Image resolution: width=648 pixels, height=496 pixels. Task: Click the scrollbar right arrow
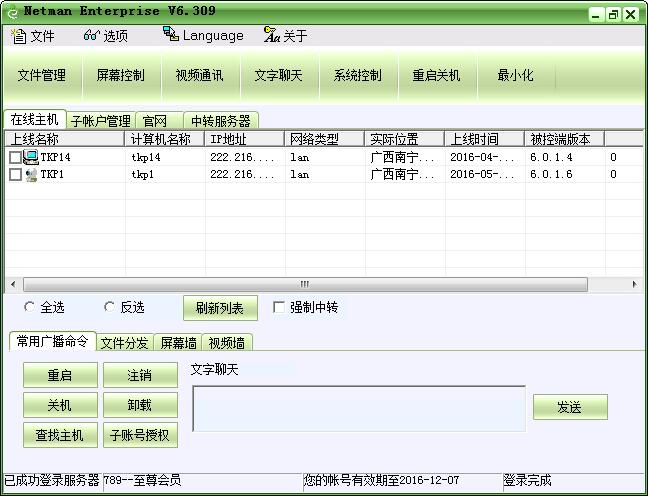coord(635,284)
